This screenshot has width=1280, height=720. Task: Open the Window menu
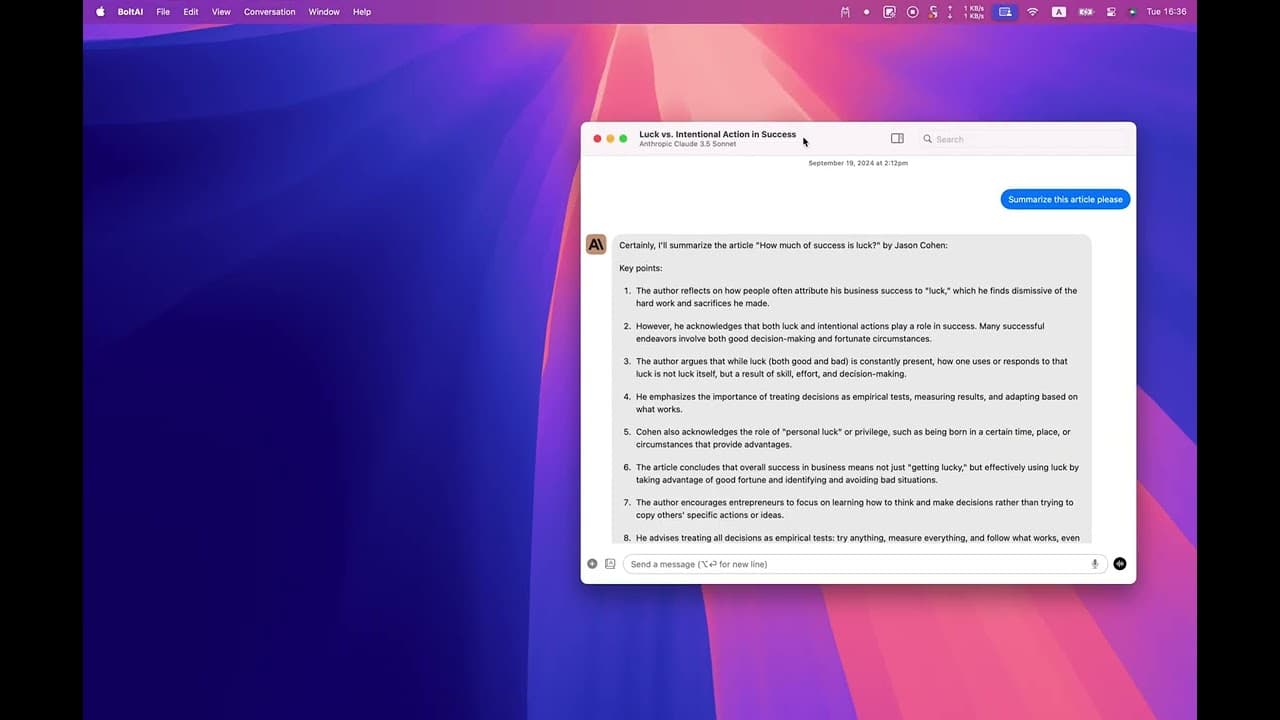[324, 12]
